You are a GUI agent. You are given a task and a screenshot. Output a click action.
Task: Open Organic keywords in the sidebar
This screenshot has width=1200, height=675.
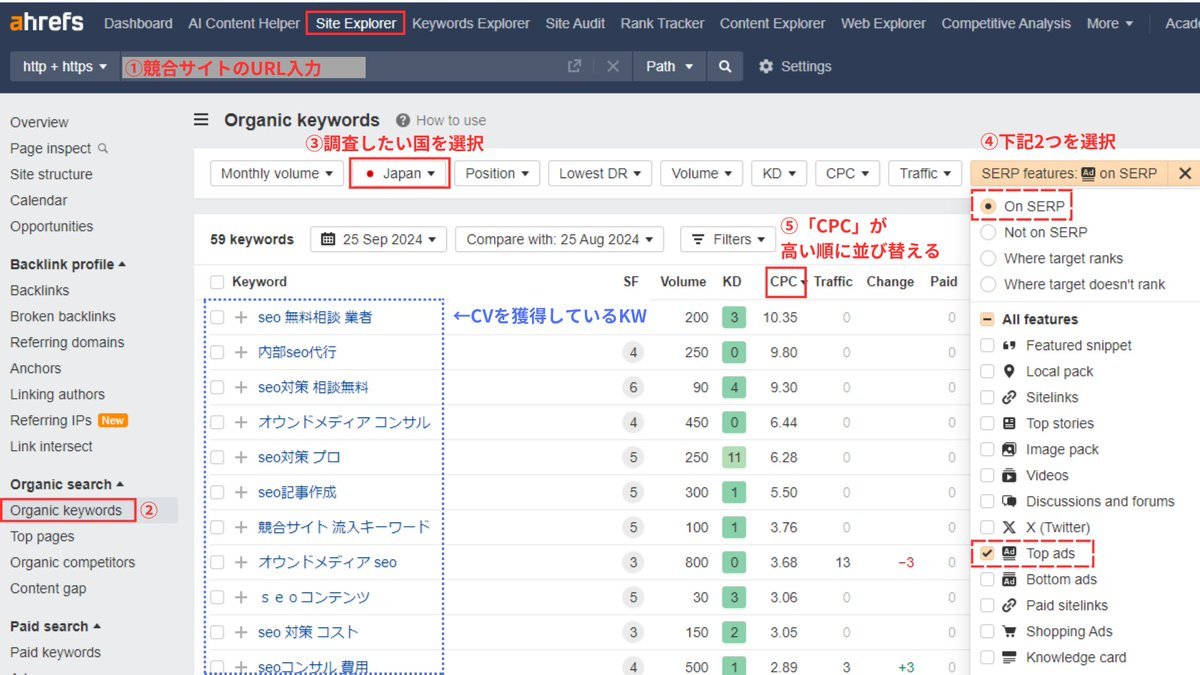(66, 510)
